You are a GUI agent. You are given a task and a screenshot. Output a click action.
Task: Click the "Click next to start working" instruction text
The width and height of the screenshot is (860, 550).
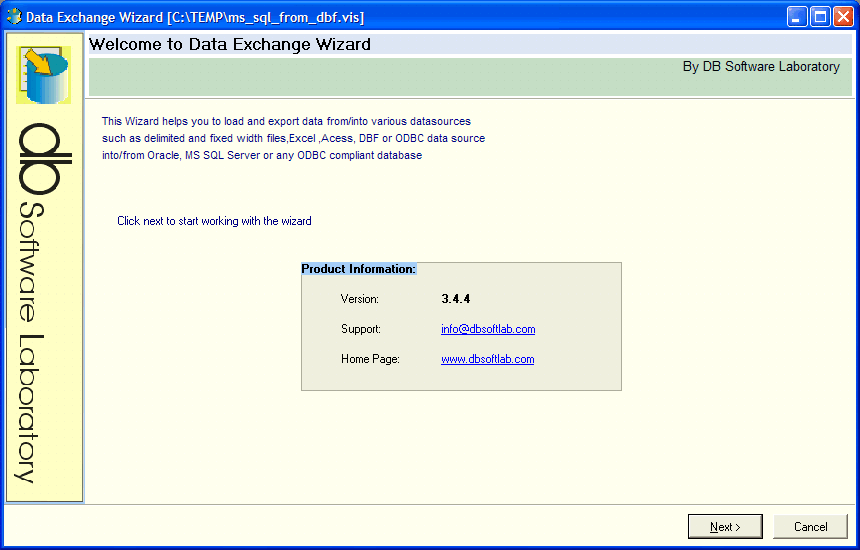click(214, 221)
